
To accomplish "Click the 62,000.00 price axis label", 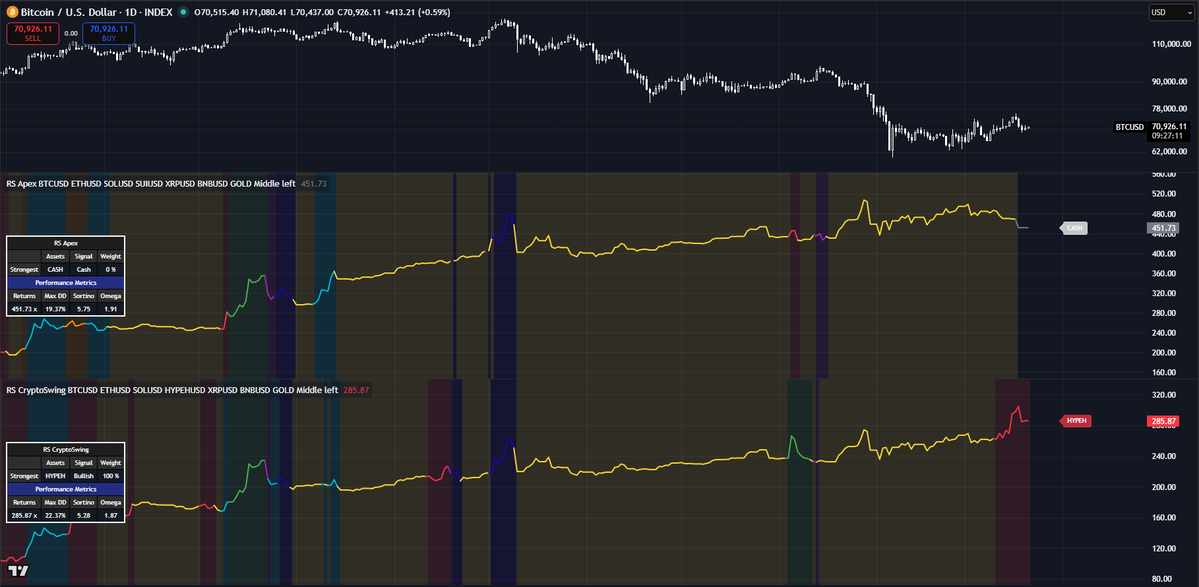I will pos(1171,151).
